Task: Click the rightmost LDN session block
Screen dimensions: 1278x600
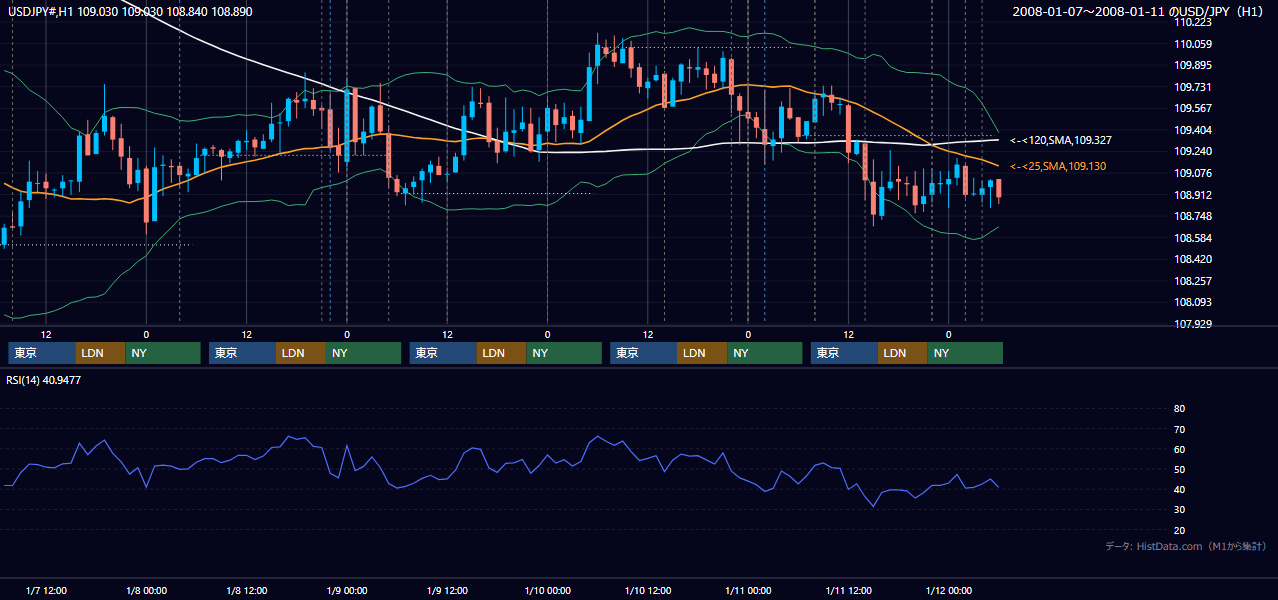Action: click(903, 353)
